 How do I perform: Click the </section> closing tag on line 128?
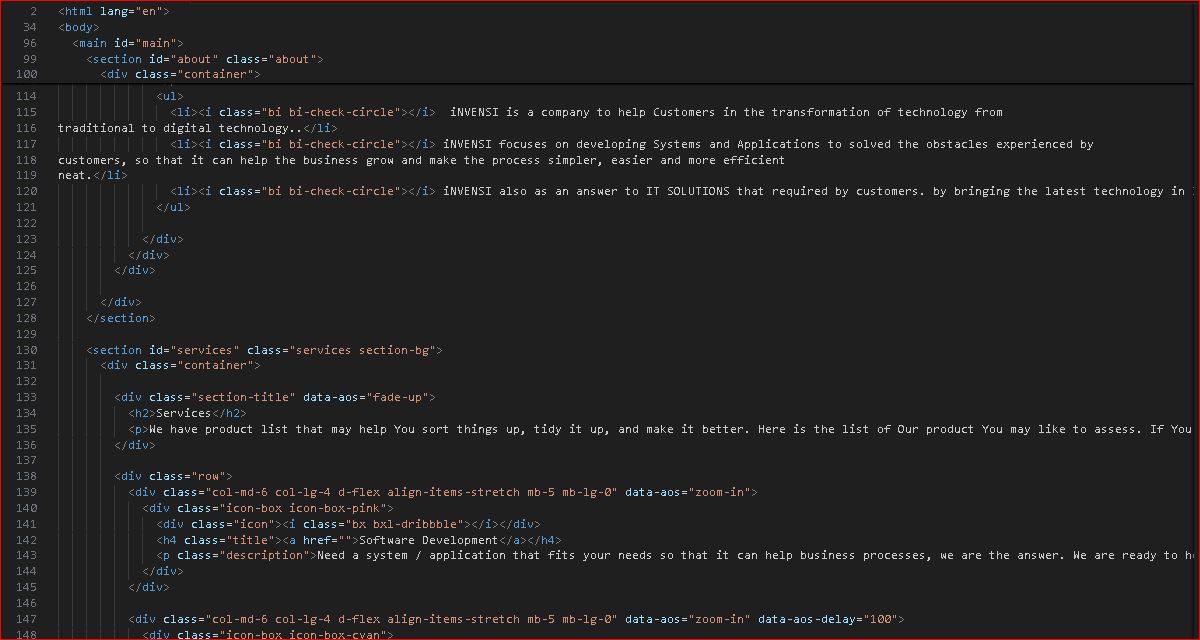click(x=121, y=318)
